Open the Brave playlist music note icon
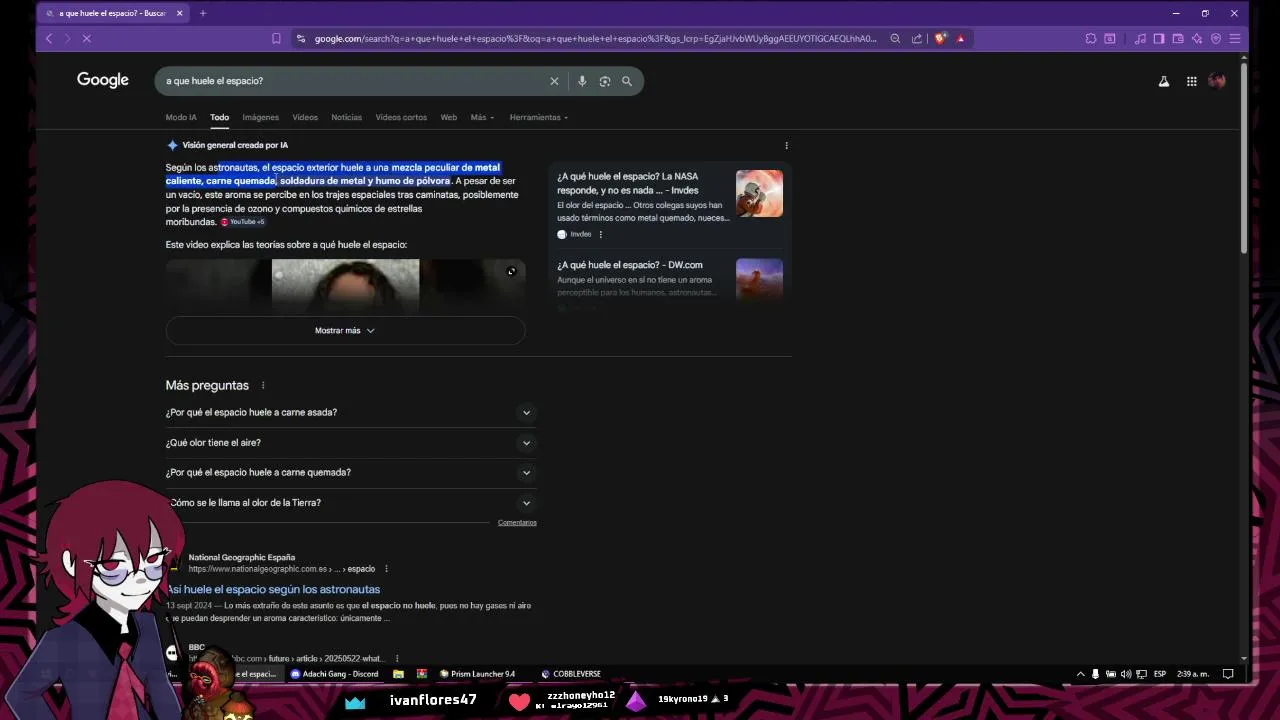 point(1140,39)
